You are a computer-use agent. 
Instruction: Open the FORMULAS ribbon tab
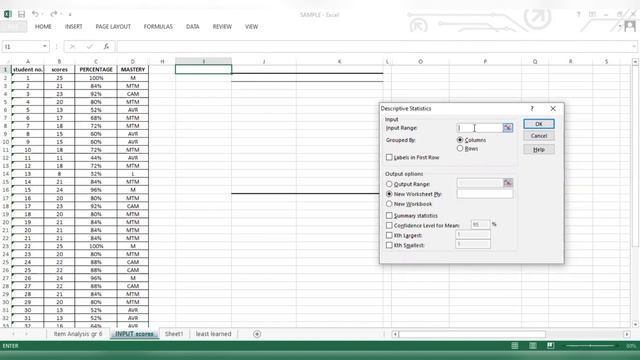pyautogui.click(x=158, y=27)
